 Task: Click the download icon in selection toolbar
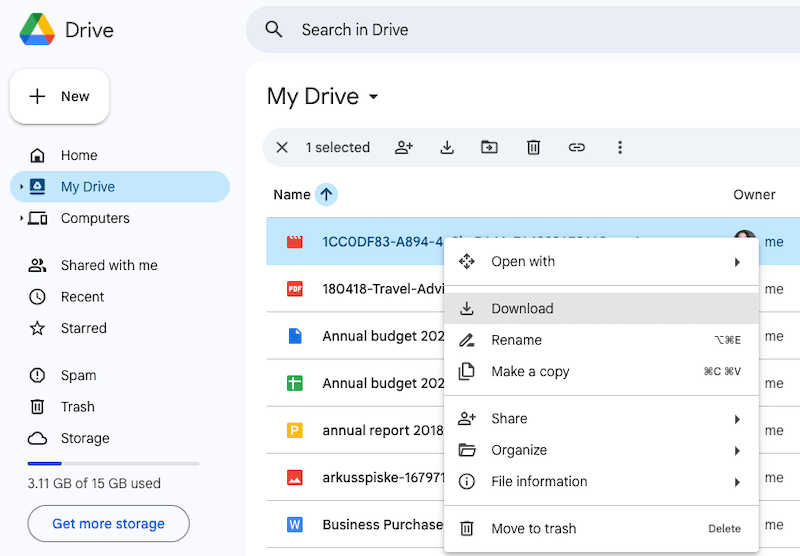[x=447, y=147]
